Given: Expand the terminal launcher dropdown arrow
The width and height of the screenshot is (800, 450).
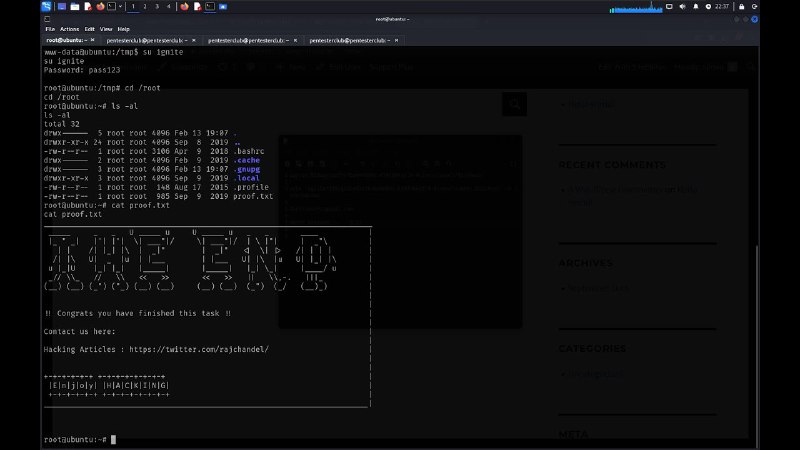Looking at the screenshot, I should [x=120, y=7].
